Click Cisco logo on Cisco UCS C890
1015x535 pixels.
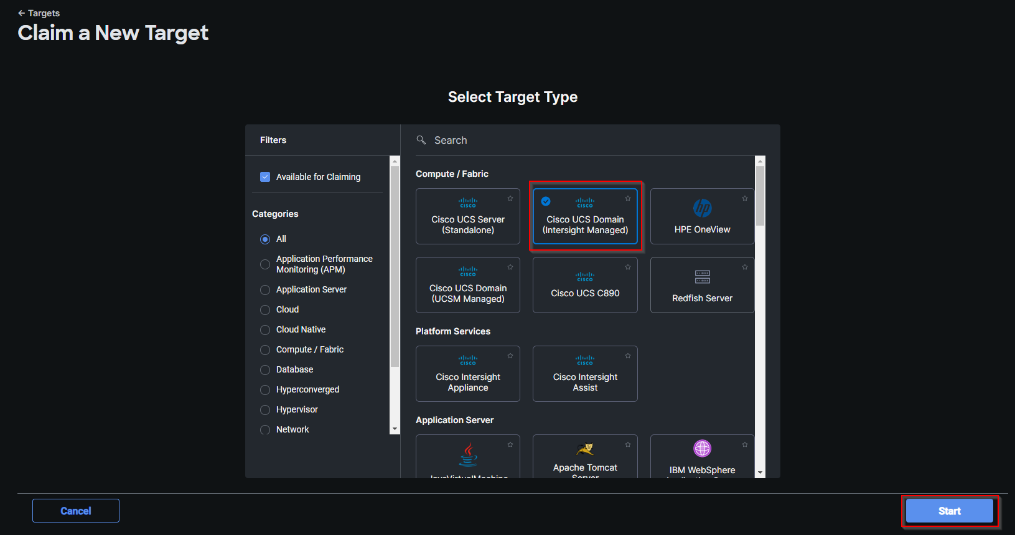(x=585, y=277)
